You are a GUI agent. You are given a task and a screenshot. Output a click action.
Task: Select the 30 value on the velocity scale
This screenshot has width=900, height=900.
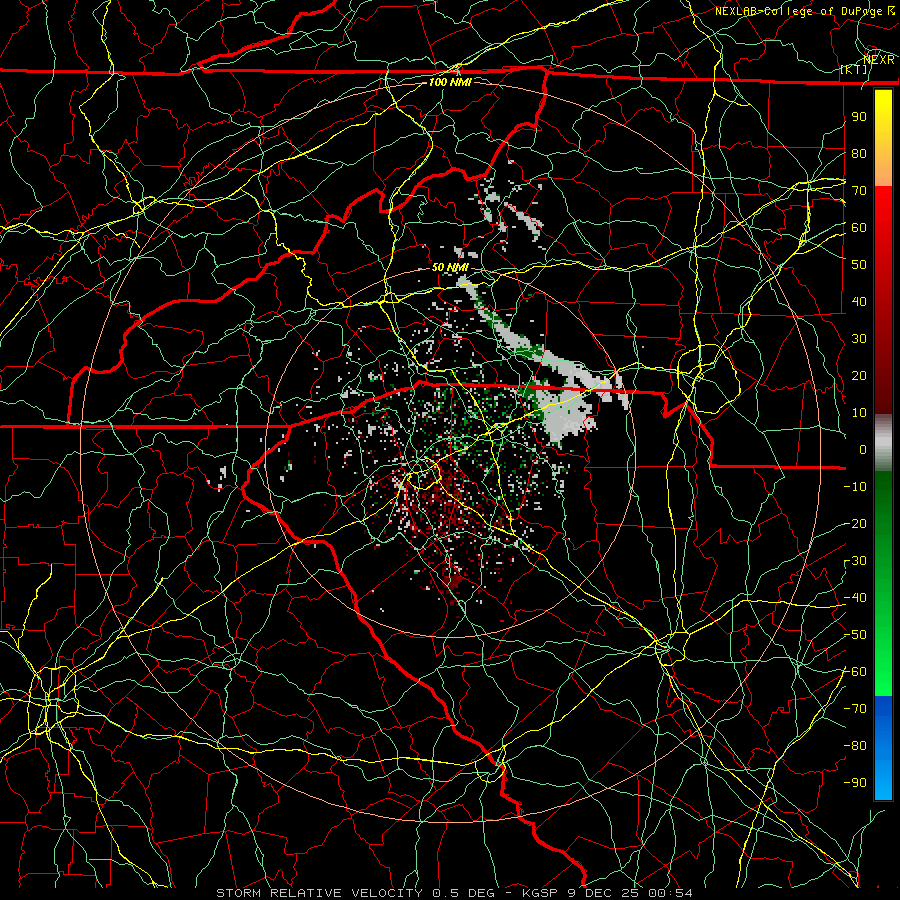click(x=859, y=339)
